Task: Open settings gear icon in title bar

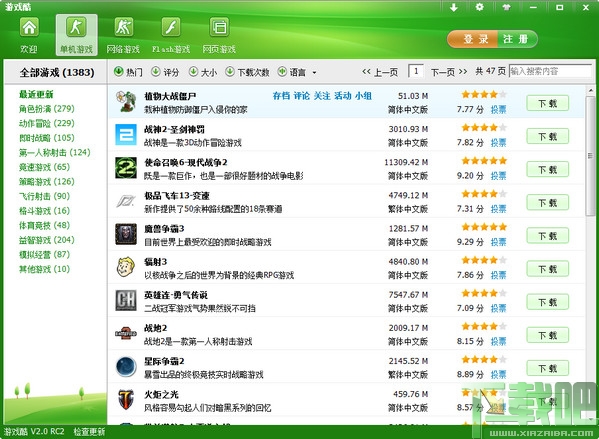Action: coord(479,7)
